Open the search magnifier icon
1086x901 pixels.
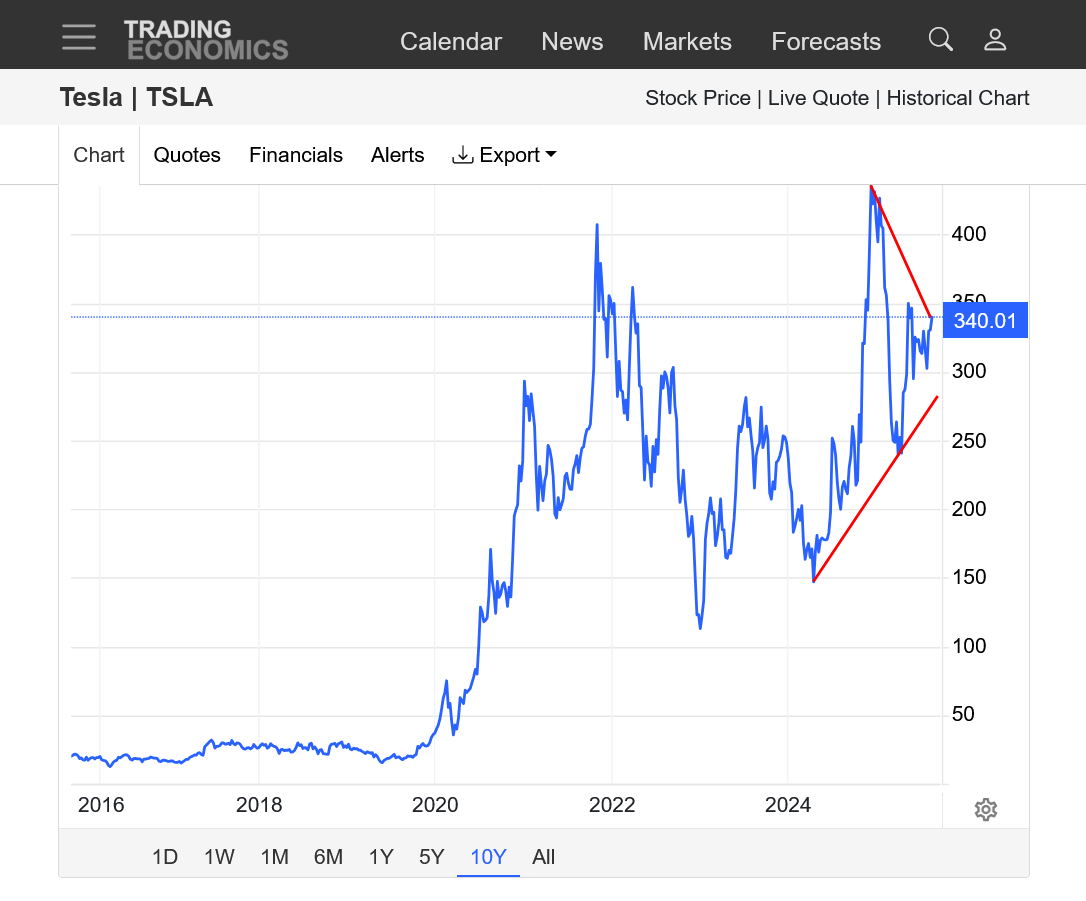click(x=941, y=39)
